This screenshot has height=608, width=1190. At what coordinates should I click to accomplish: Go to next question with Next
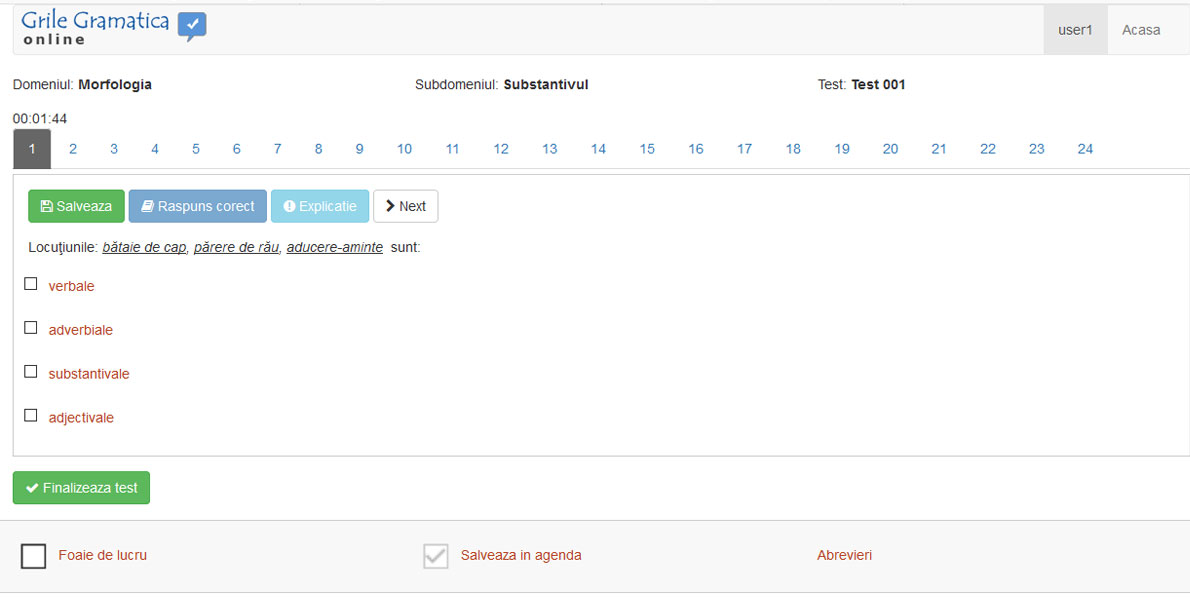405,206
